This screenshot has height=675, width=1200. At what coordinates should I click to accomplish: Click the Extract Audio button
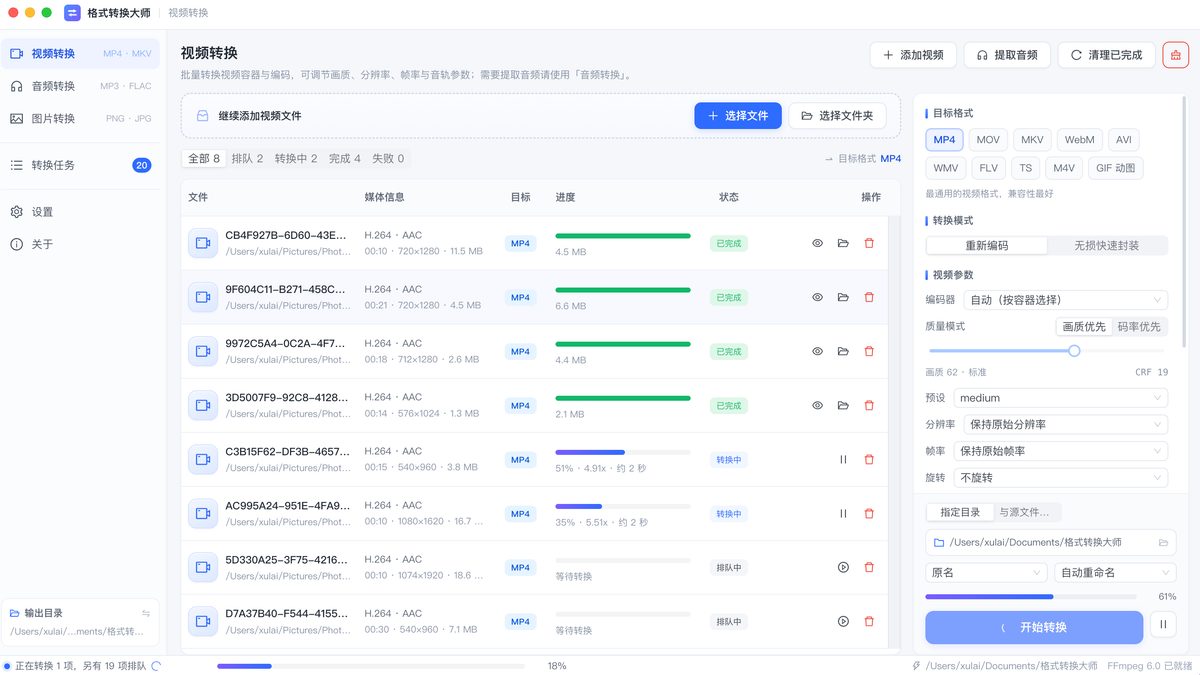(x=1007, y=55)
